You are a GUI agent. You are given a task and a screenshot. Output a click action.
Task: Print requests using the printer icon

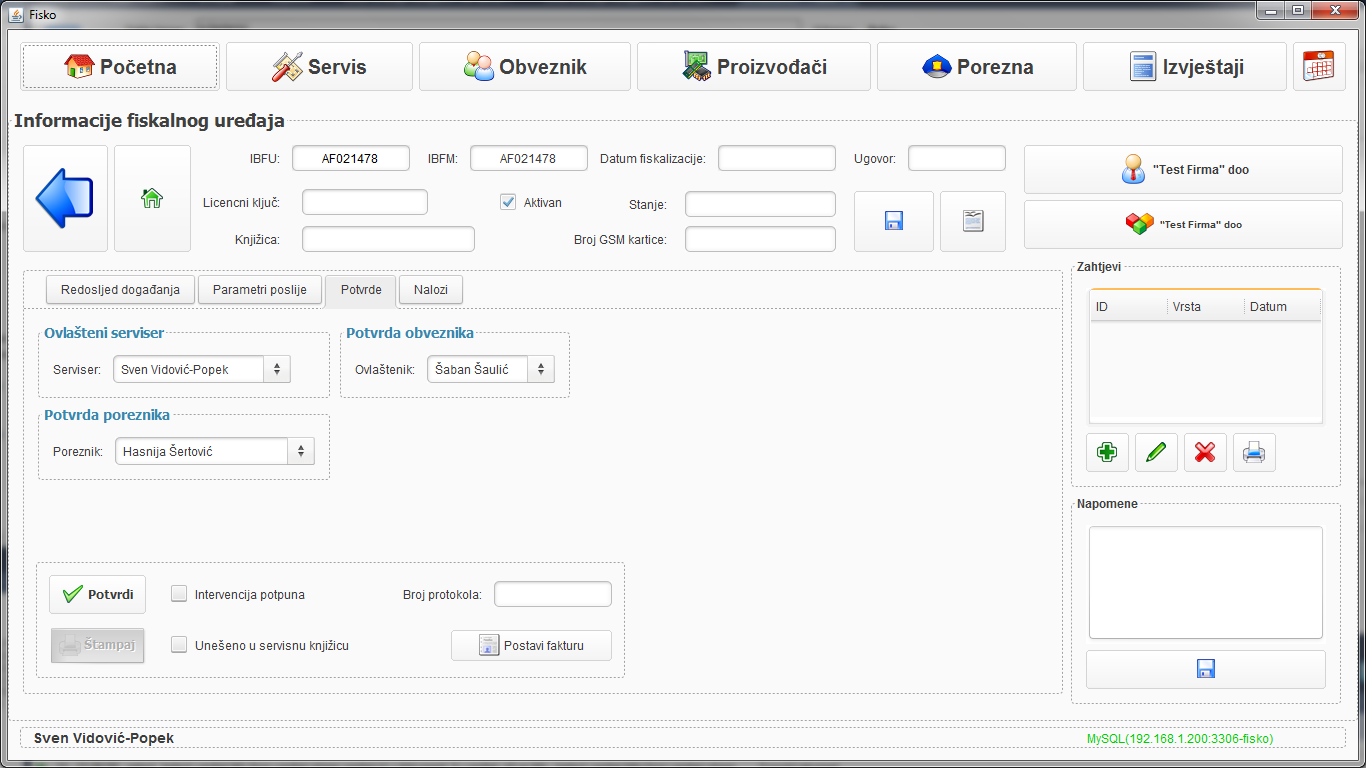[x=1254, y=453]
